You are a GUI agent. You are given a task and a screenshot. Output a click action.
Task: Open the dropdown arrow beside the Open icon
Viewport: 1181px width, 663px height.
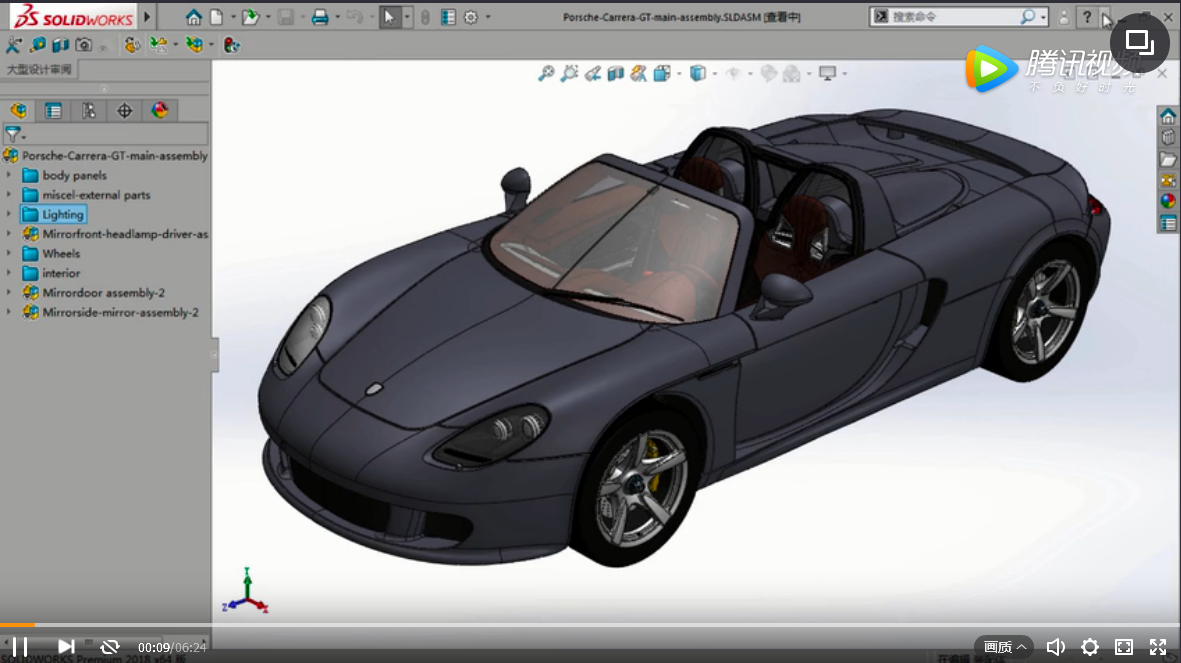pyautogui.click(x=267, y=17)
